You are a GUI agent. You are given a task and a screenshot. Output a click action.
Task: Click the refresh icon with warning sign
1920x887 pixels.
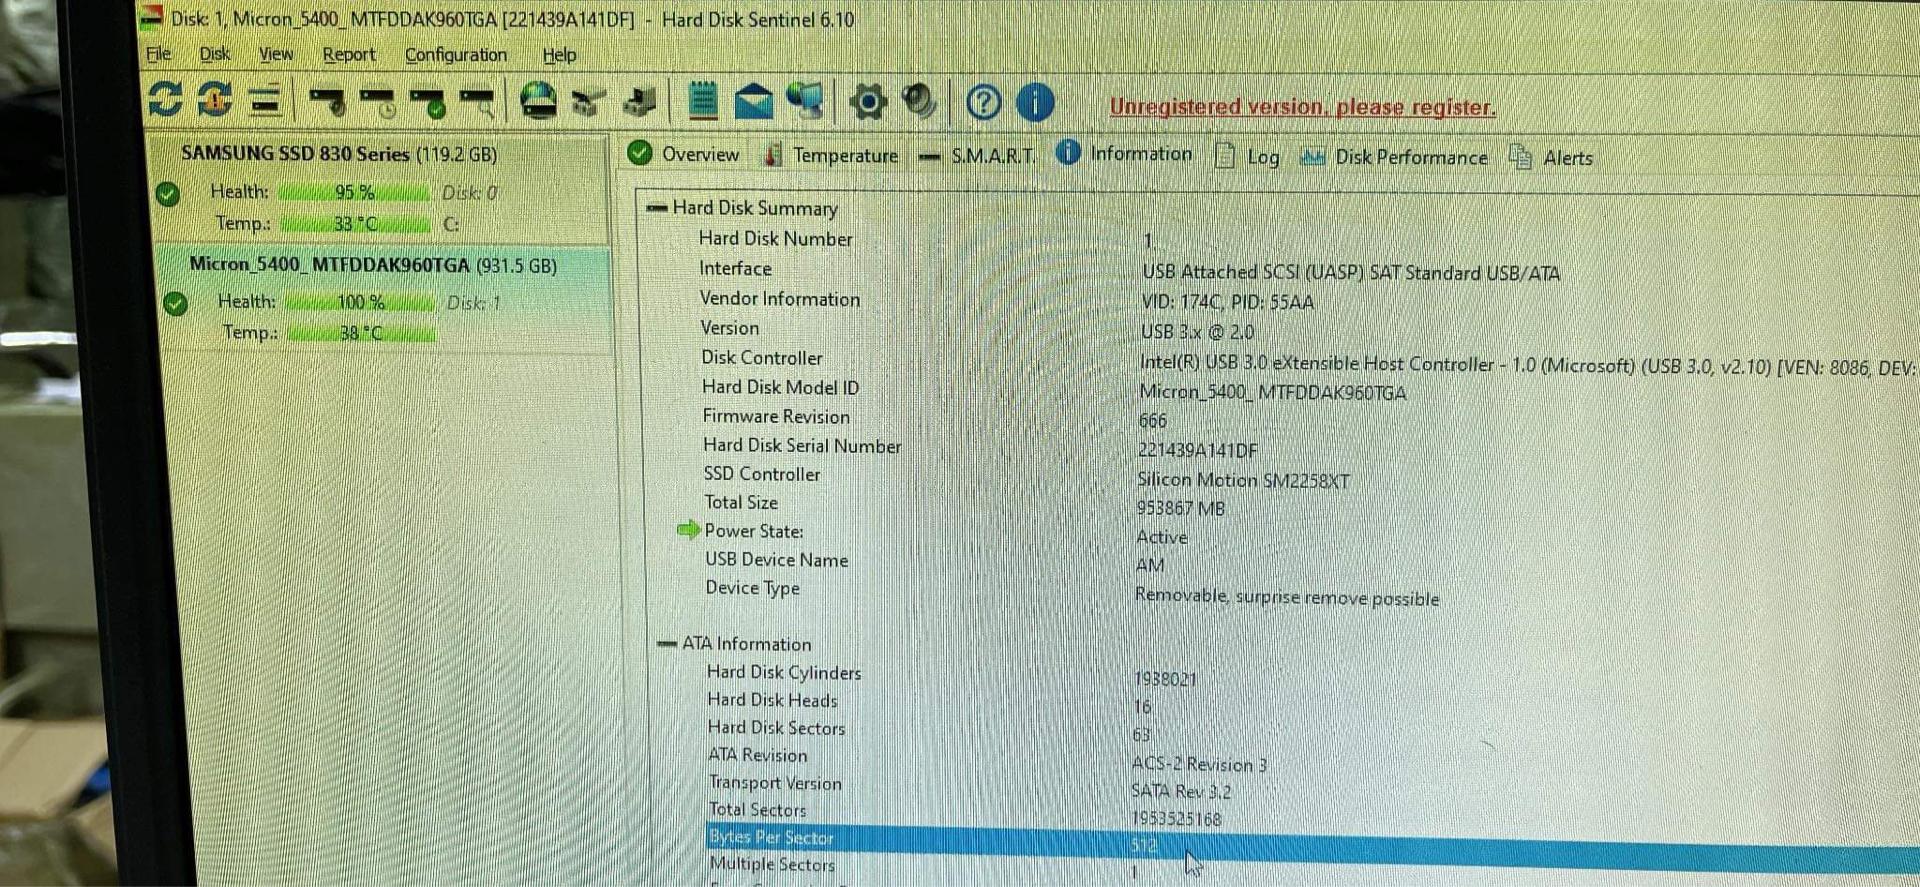[x=215, y=100]
